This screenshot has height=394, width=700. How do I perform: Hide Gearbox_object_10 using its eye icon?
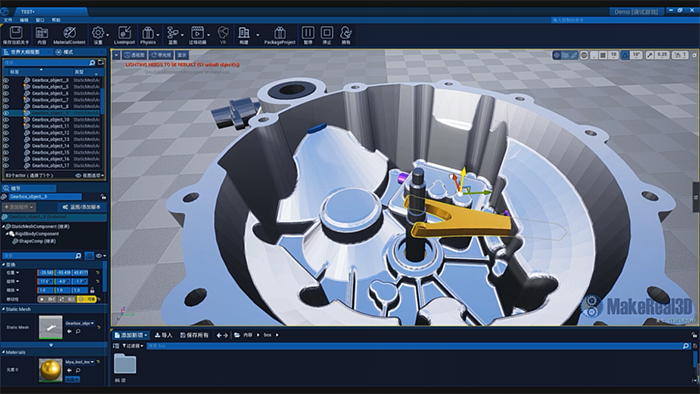[x=6, y=120]
